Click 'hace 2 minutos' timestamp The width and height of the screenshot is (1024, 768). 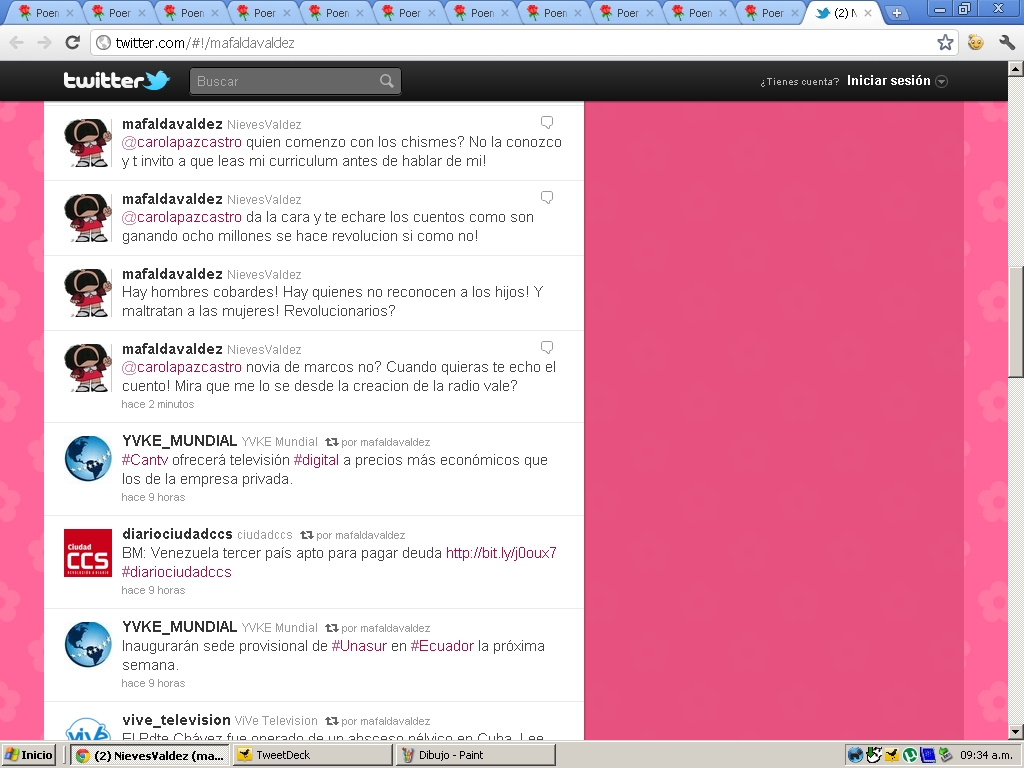tap(157, 404)
